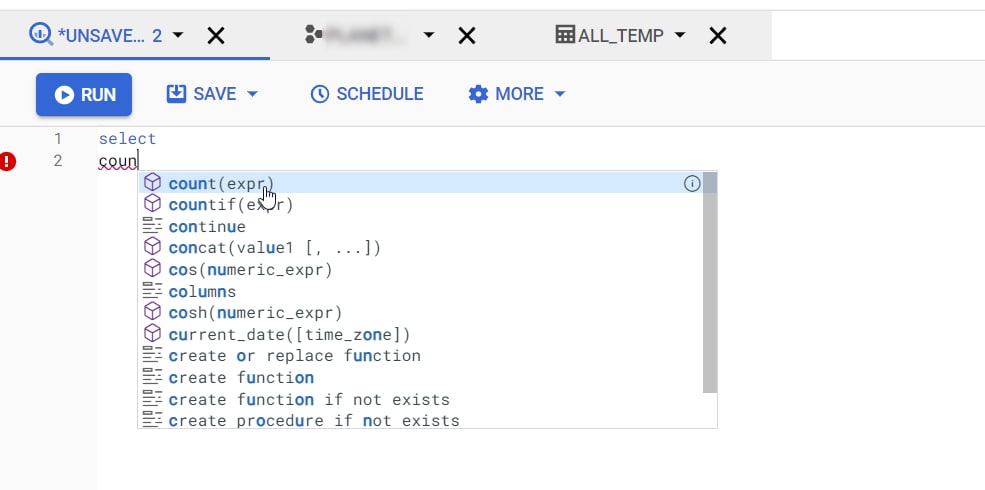Close the unsaved query tab
The width and height of the screenshot is (985, 490).
[215, 36]
